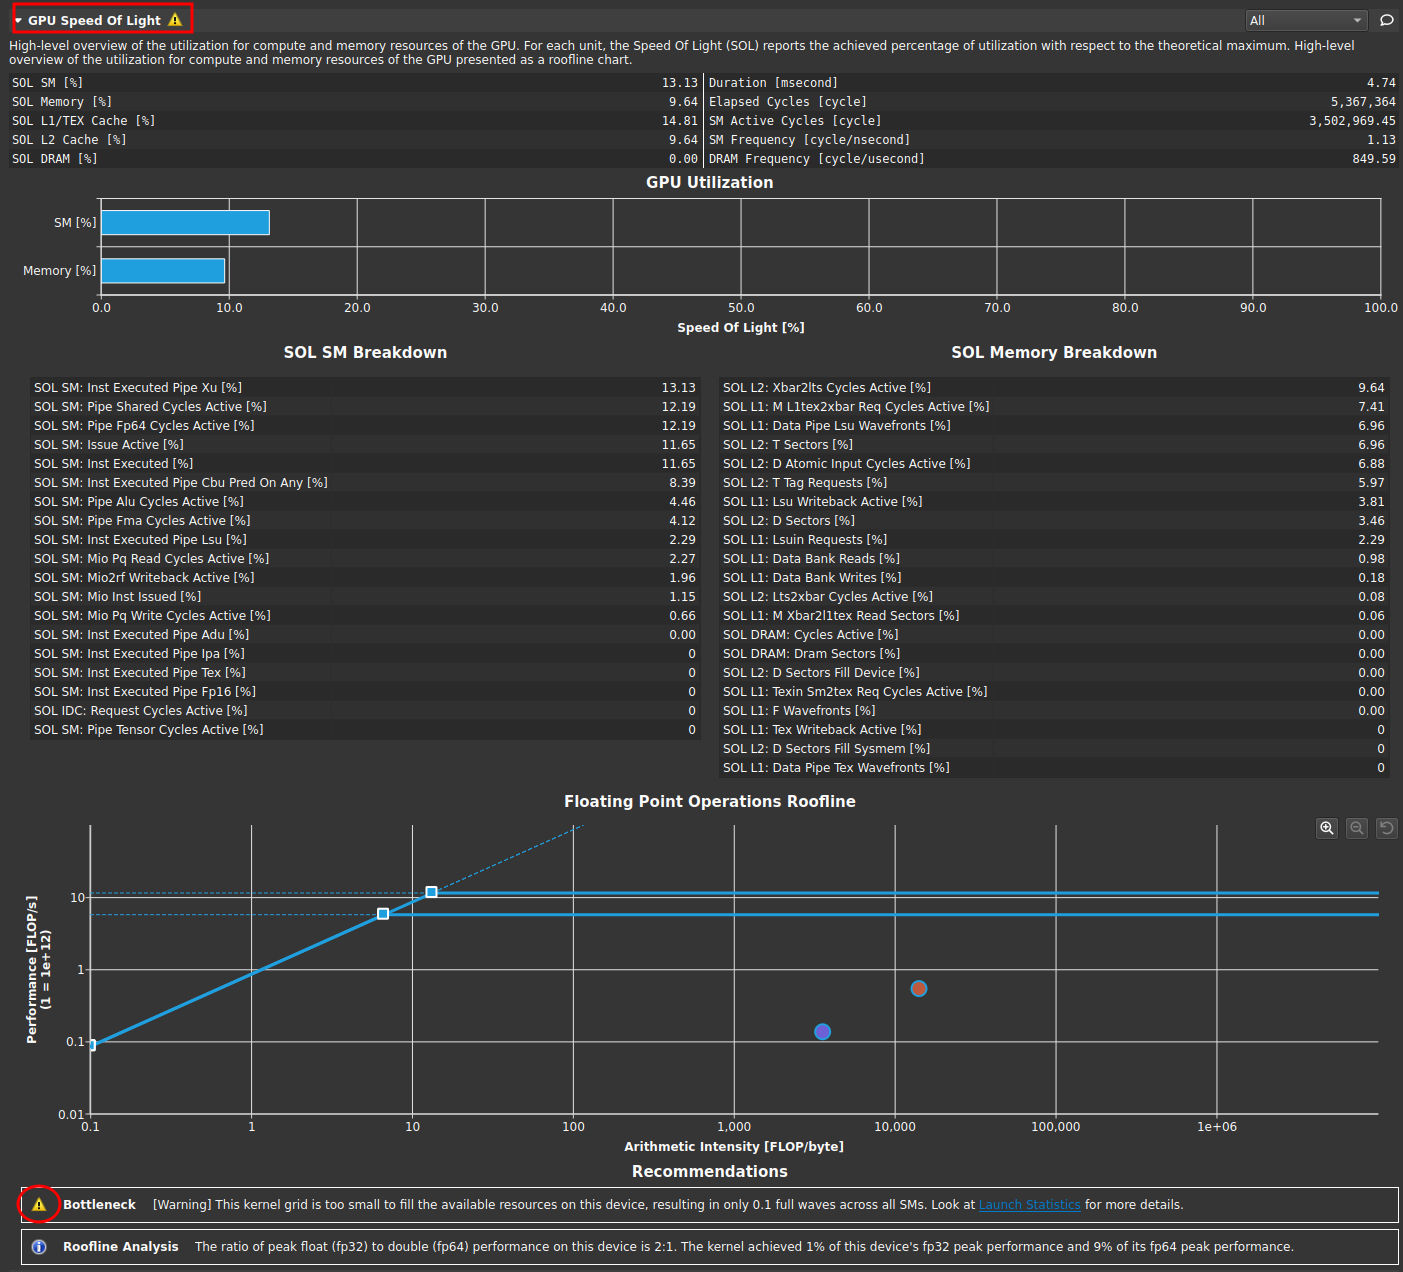This screenshot has height=1272, width=1403.
Task: Reset the roofline chart zoom level
Action: tap(1387, 828)
